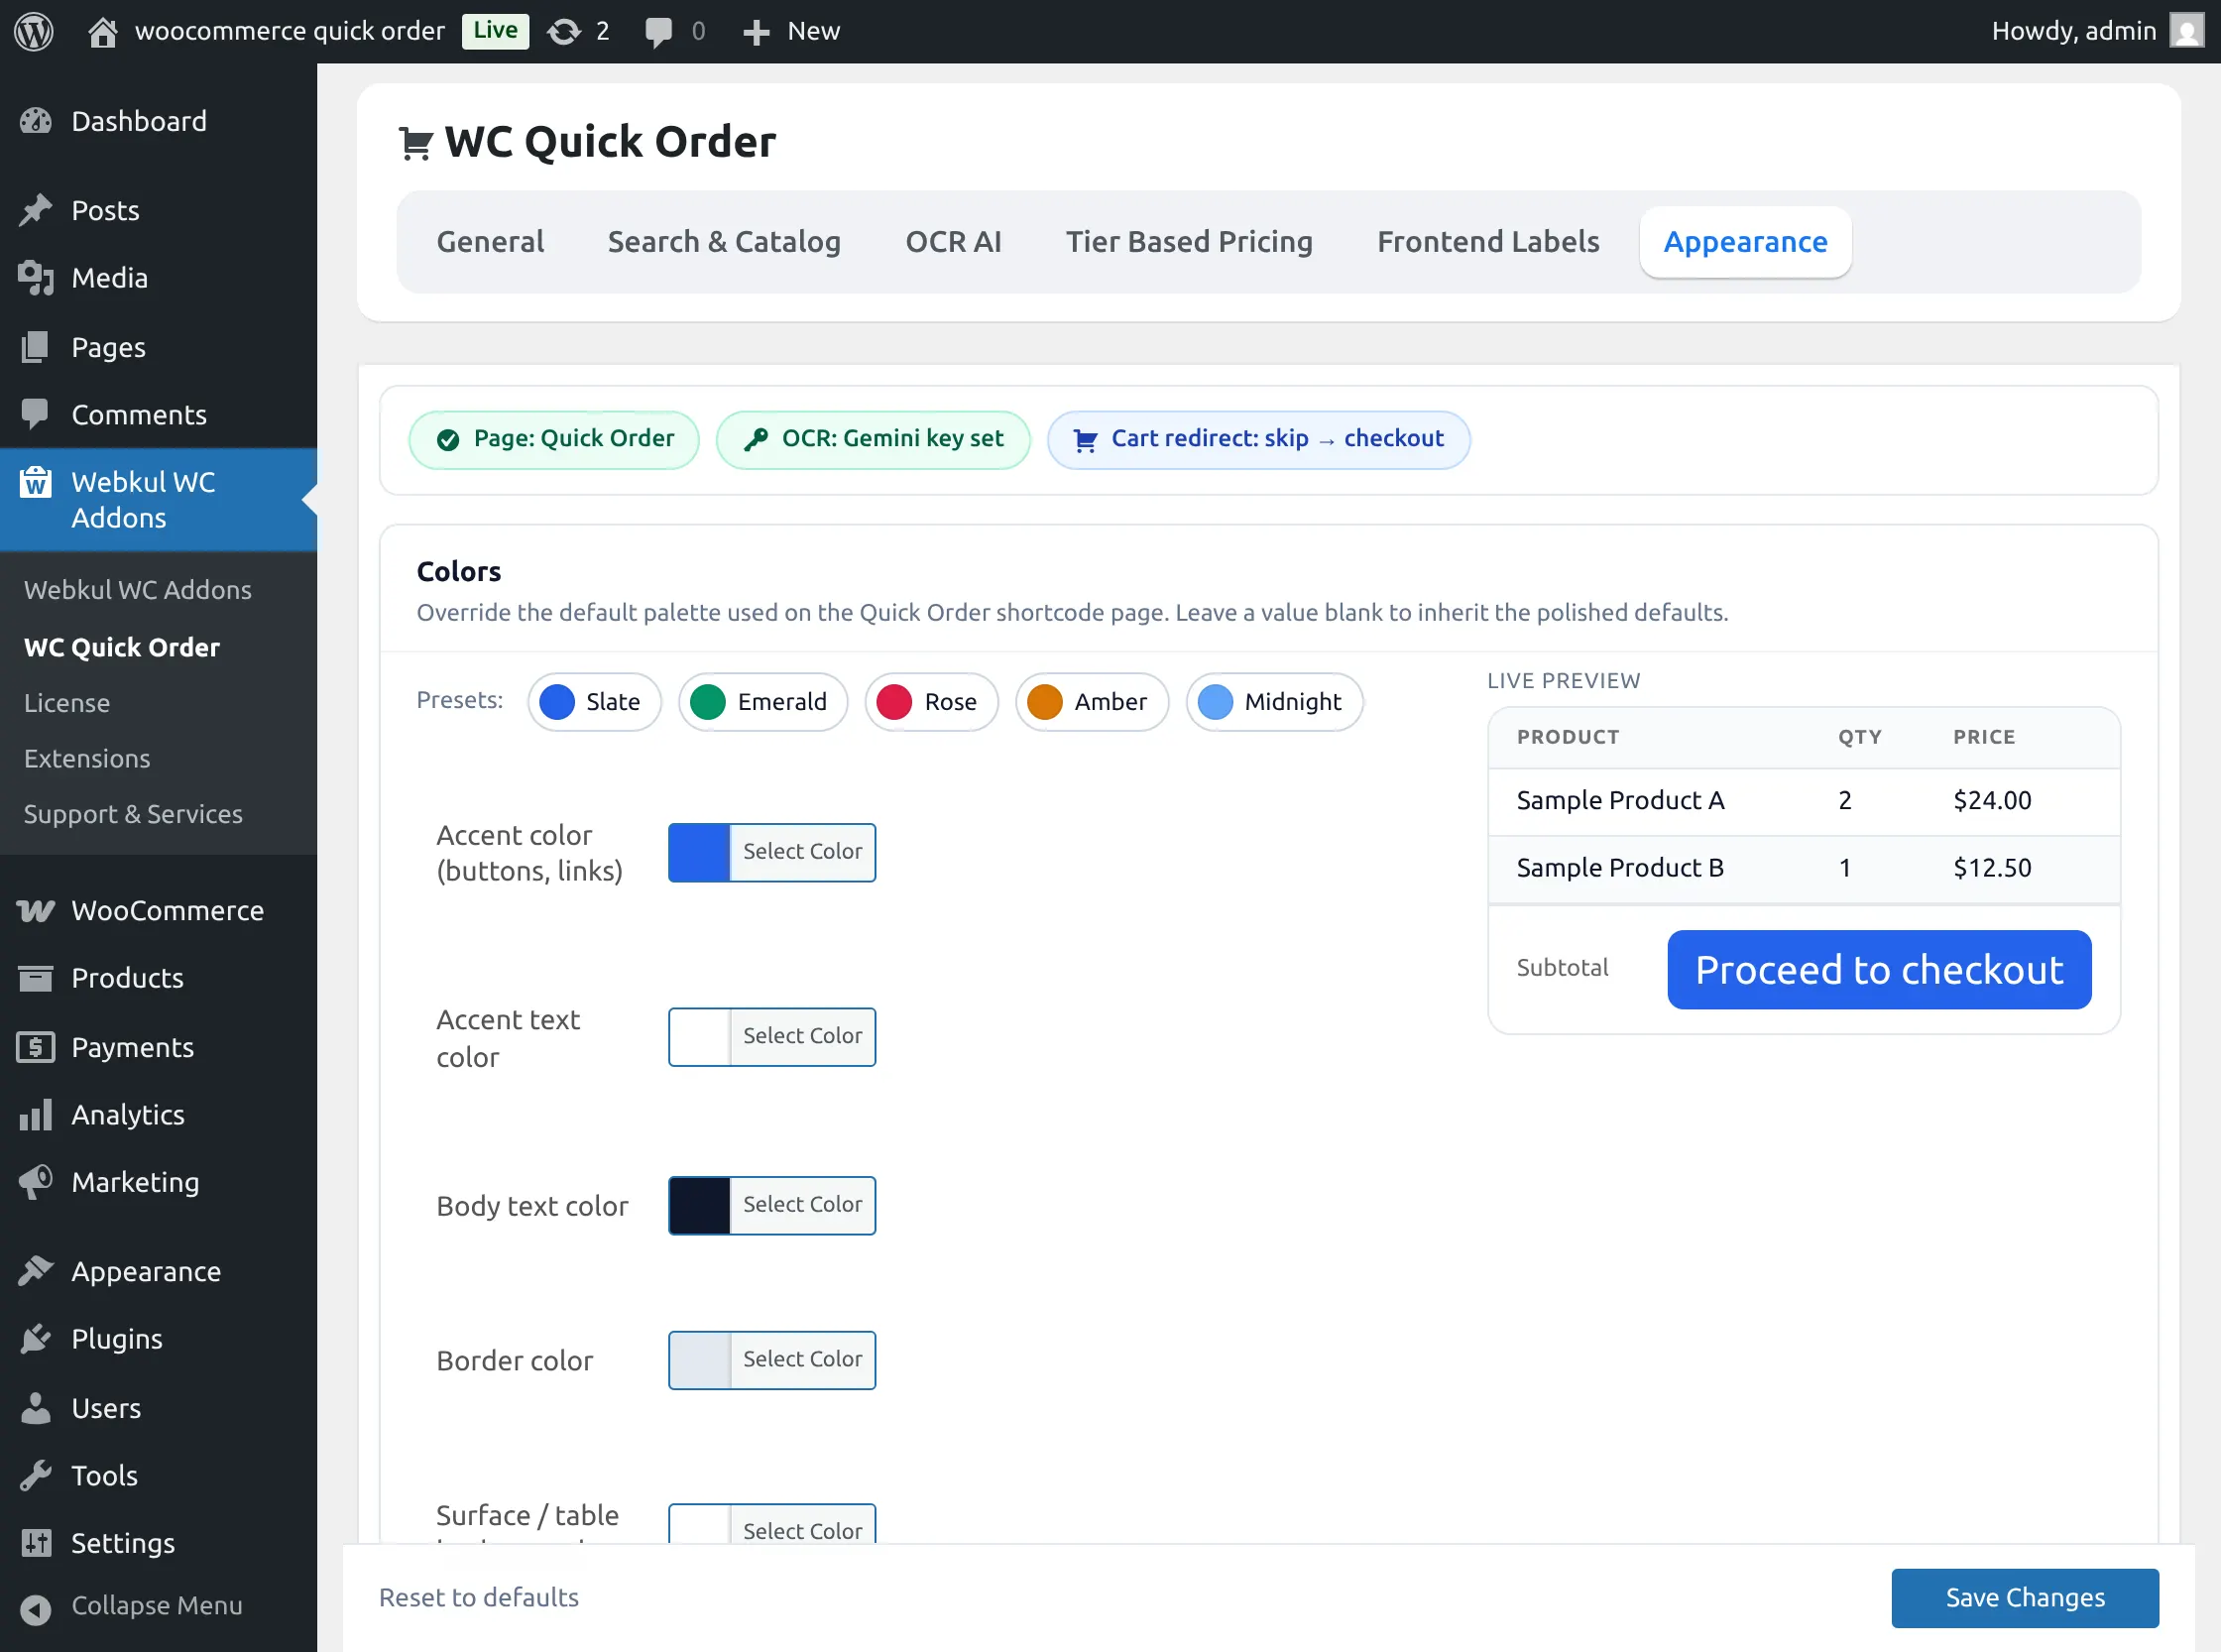
Task: Click Save Changes button
Action: [x=2024, y=1597]
